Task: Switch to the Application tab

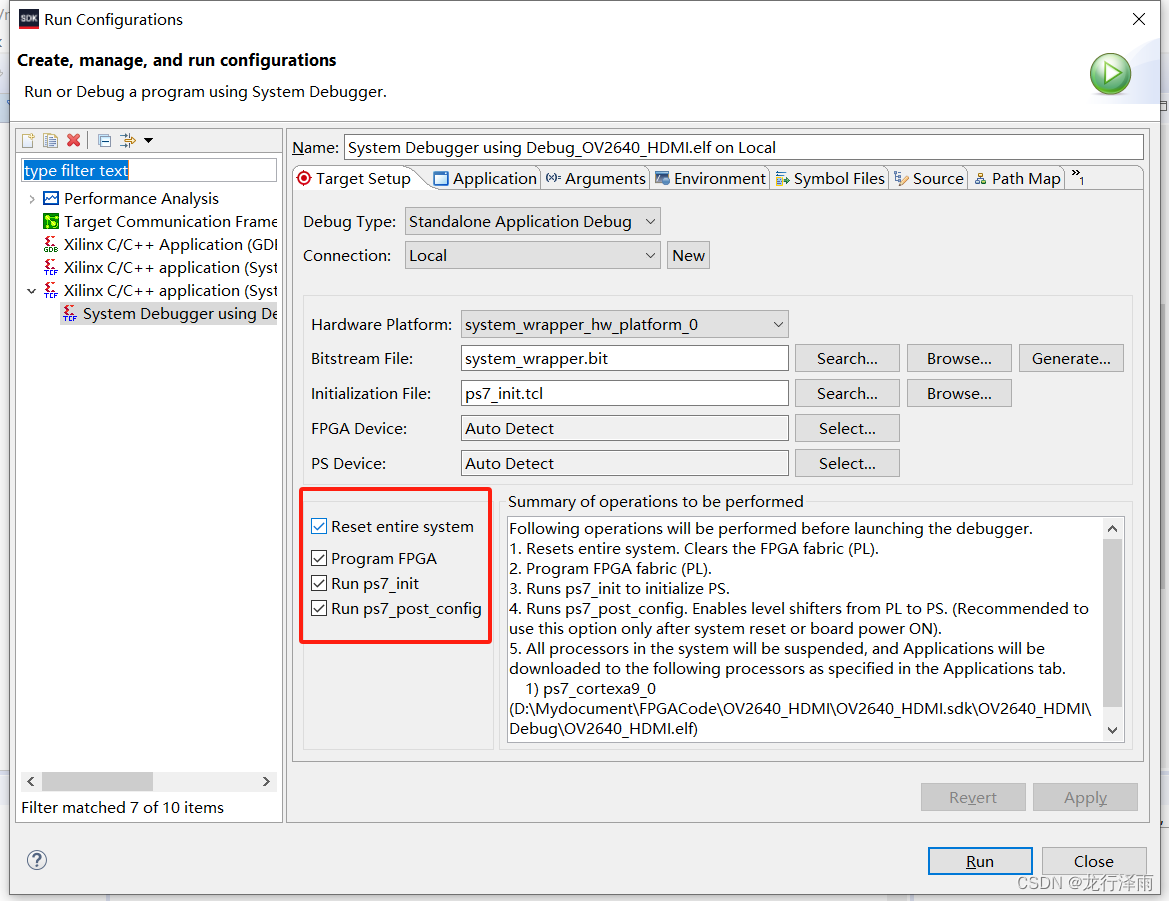Action: [485, 178]
